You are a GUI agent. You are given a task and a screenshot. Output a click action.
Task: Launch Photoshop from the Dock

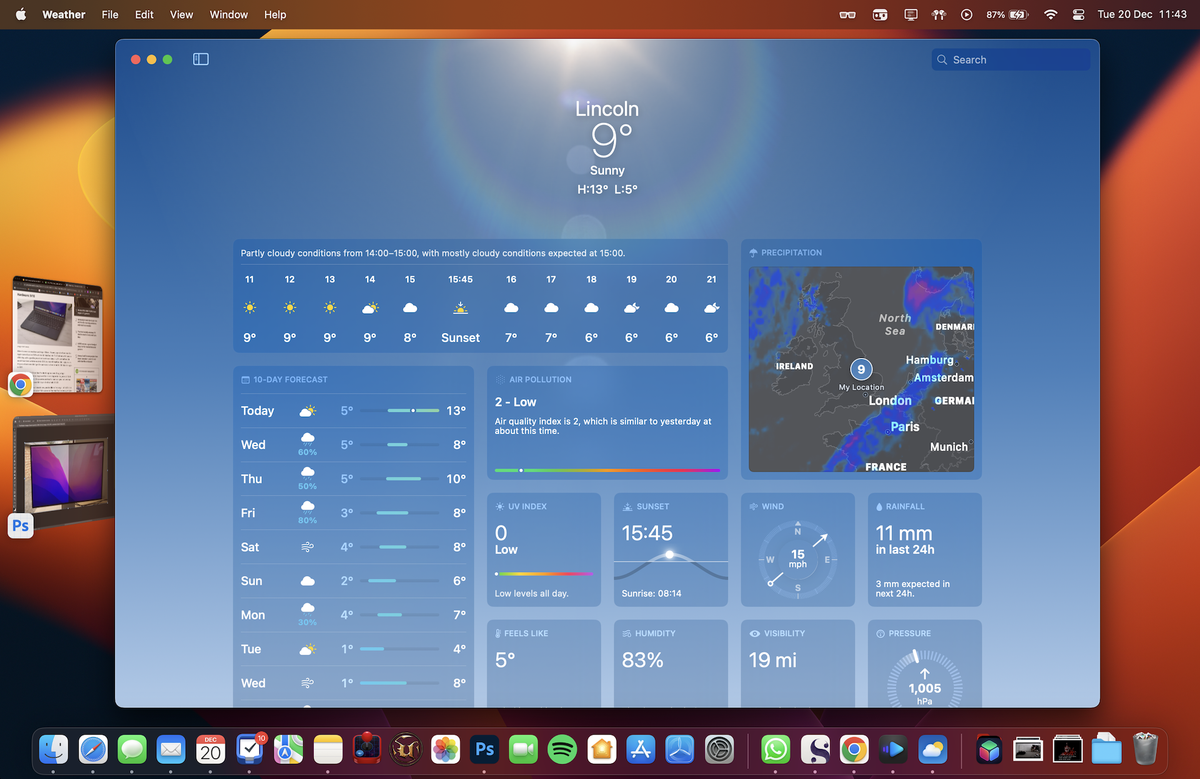(484, 748)
